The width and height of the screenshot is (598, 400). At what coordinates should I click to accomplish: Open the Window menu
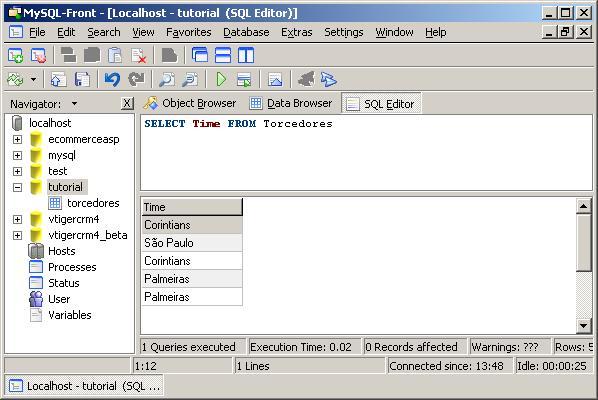pyautogui.click(x=394, y=32)
